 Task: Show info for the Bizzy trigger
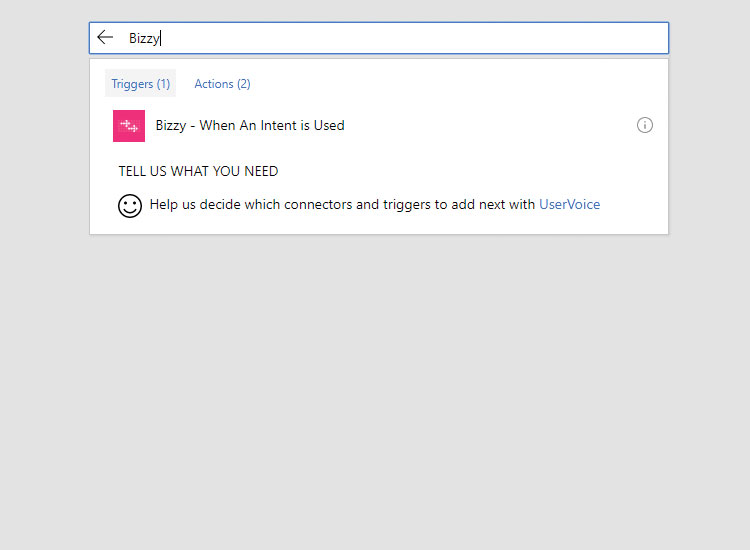(644, 125)
